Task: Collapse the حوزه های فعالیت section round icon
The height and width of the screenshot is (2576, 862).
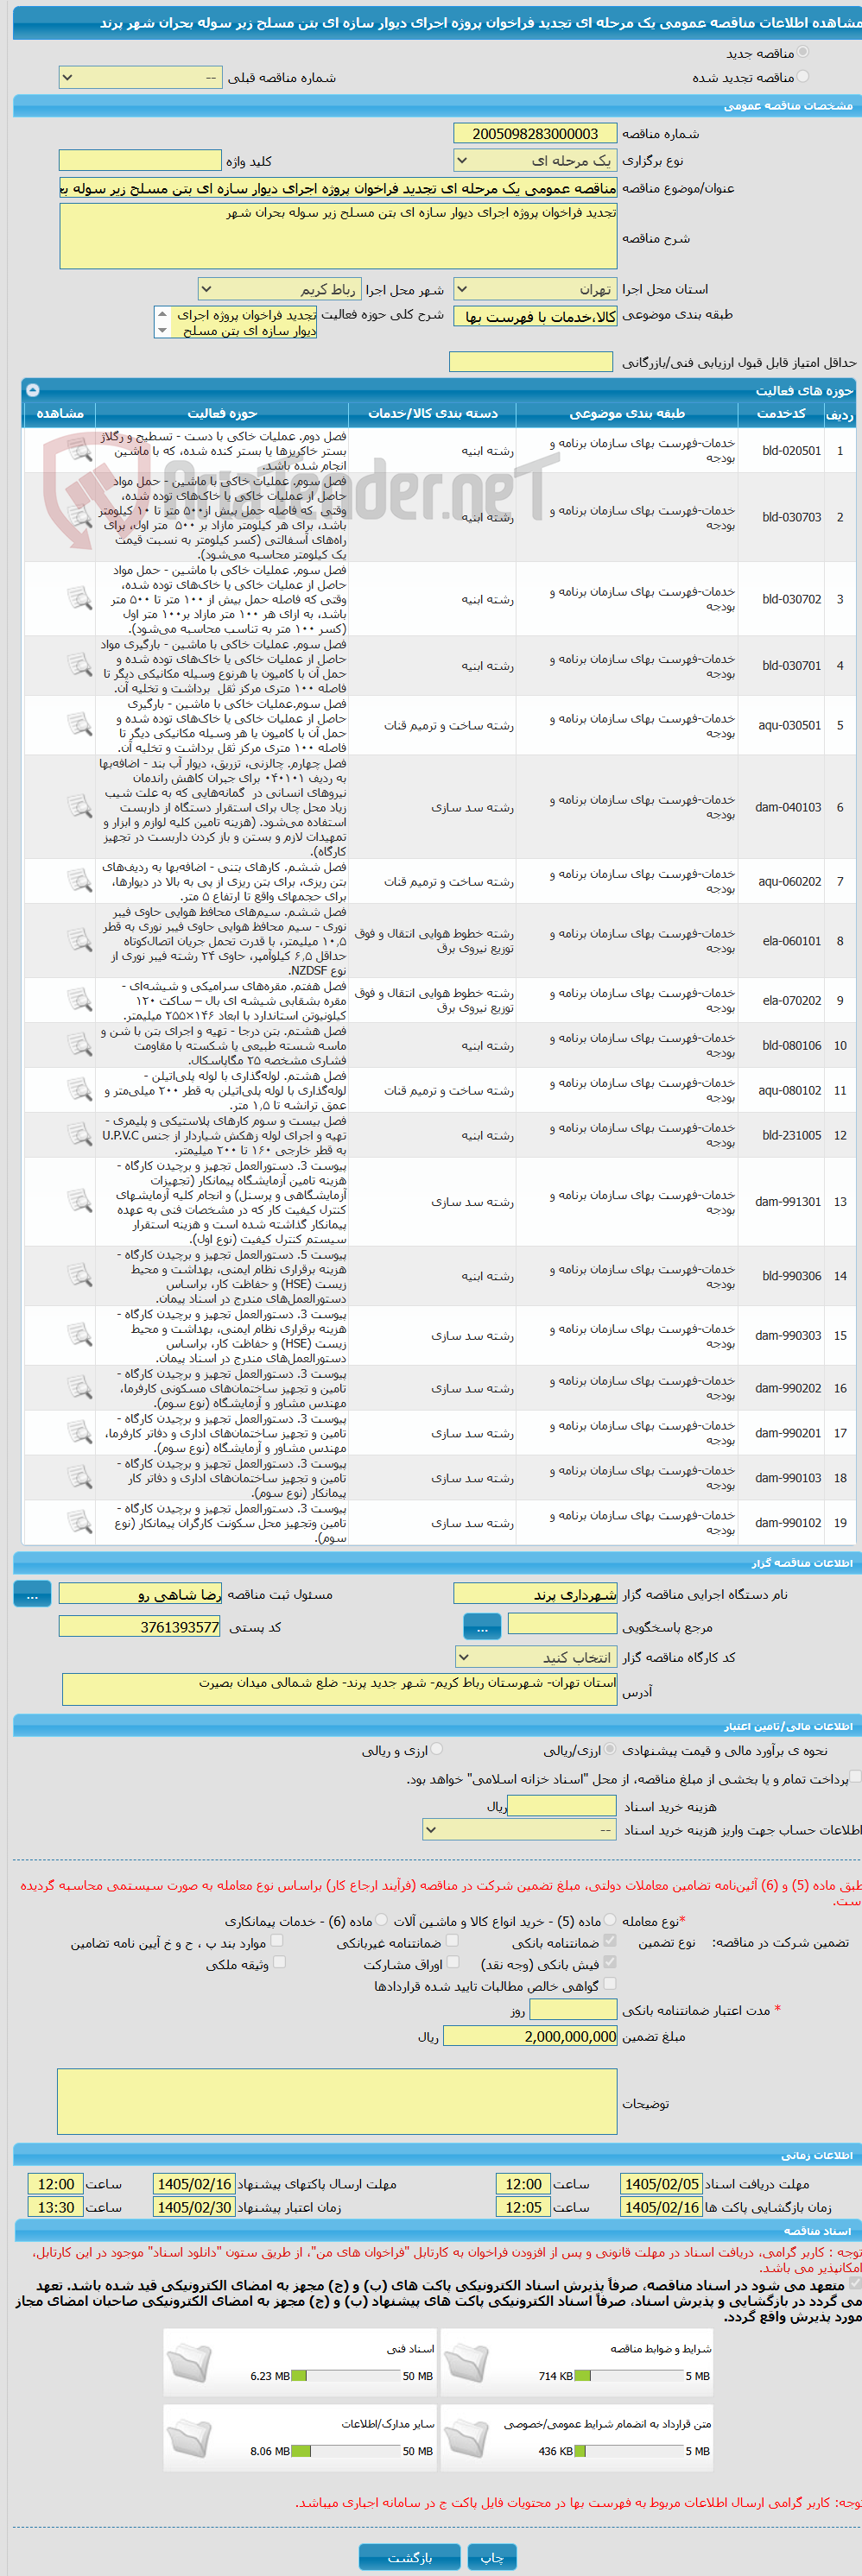Action: point(32,390)
